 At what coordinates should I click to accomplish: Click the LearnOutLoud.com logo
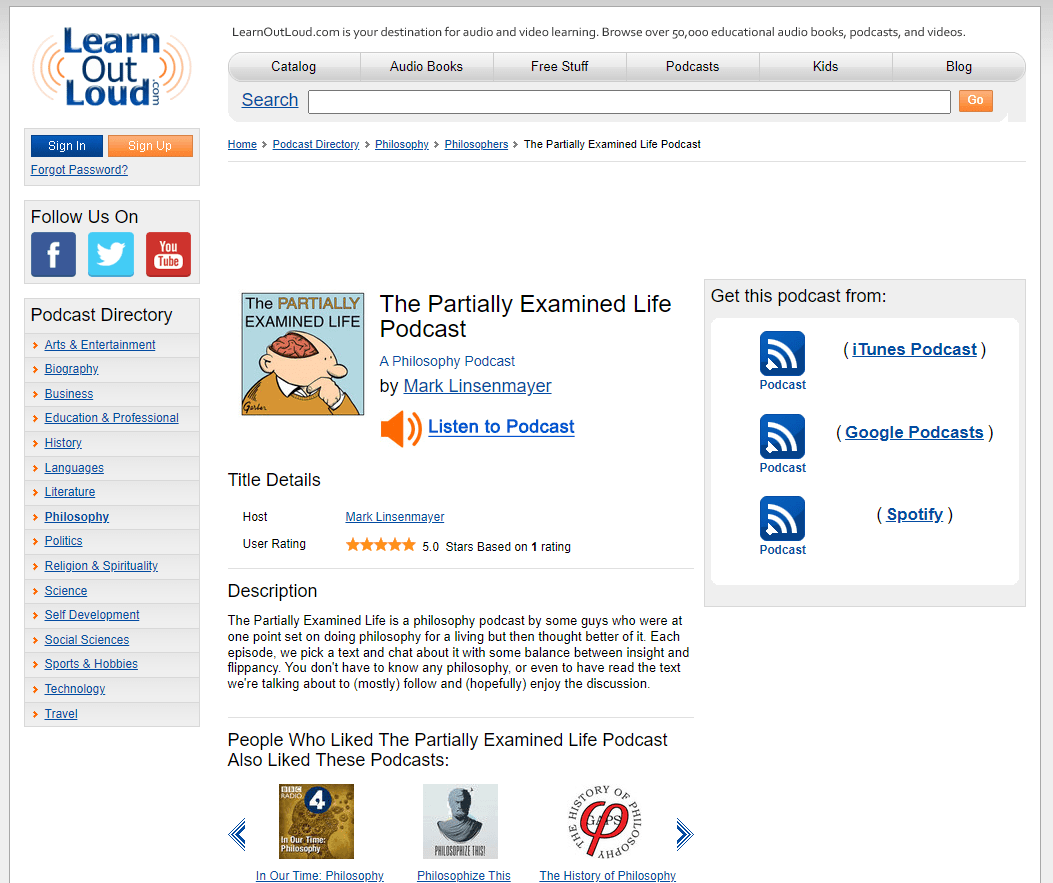click(111, 68)
